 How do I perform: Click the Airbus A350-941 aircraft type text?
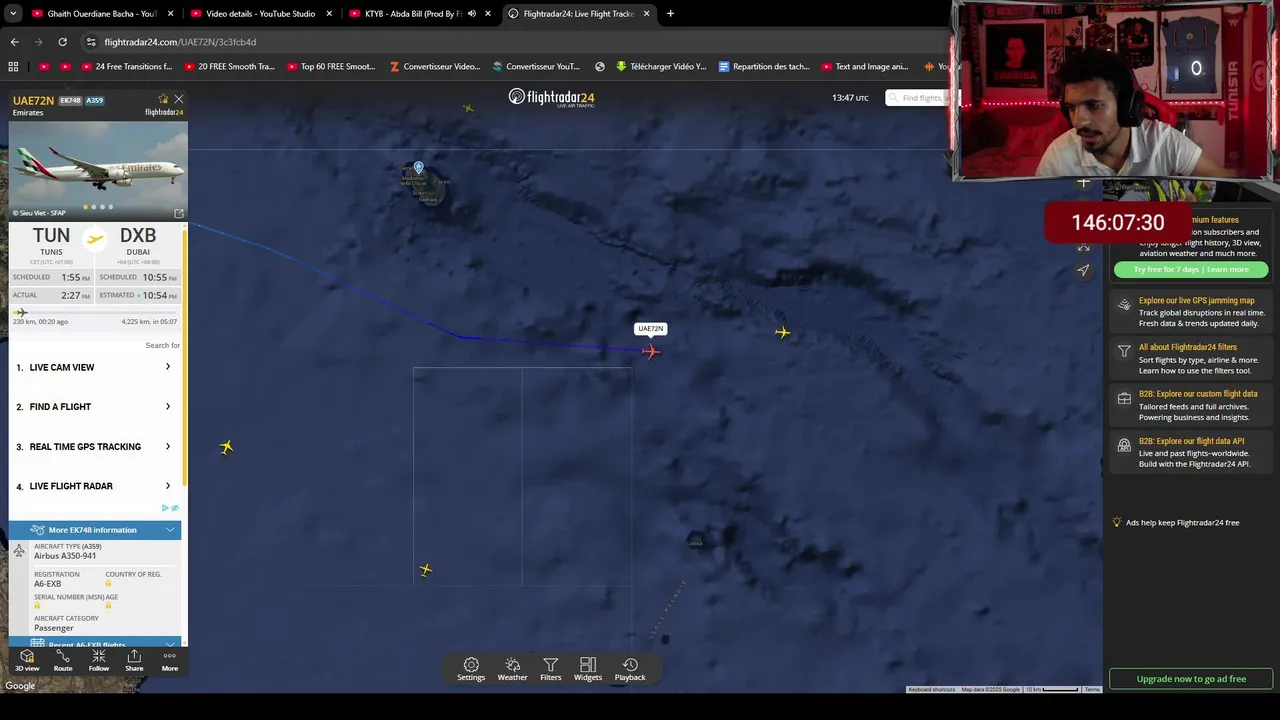pos(65,556)
